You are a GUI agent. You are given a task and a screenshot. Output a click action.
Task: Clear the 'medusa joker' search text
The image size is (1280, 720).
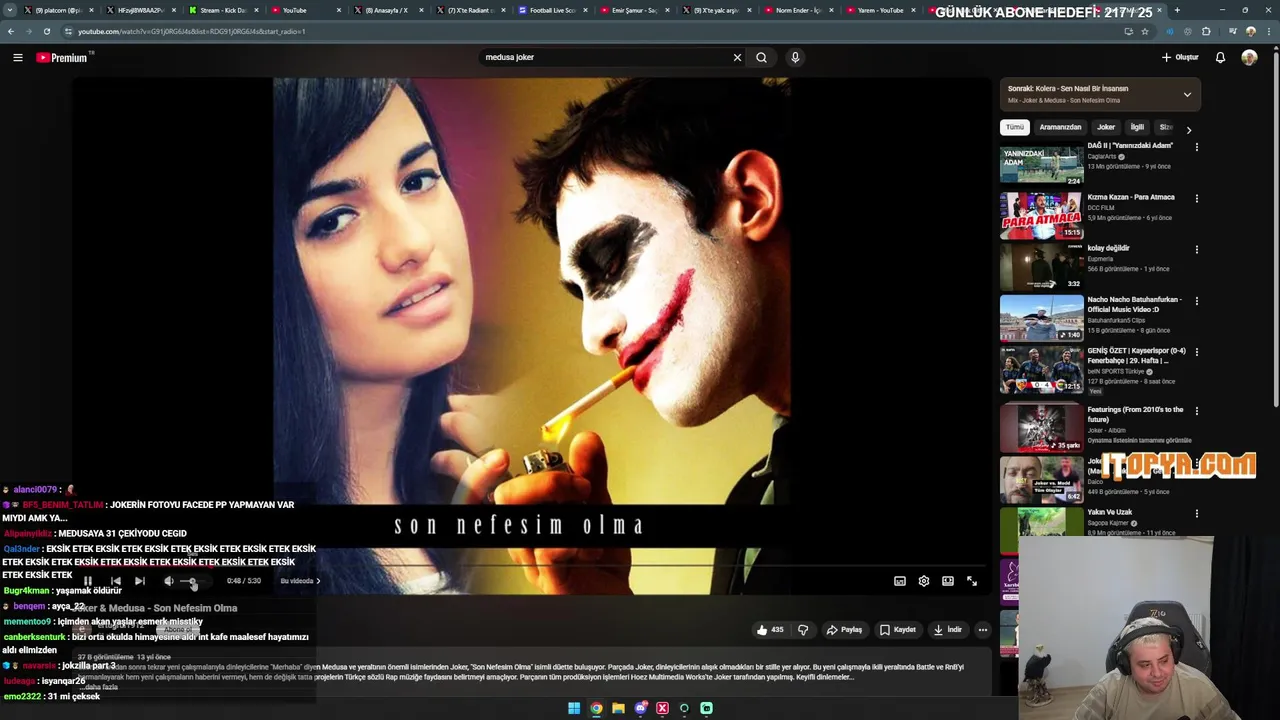coord(737,57)
